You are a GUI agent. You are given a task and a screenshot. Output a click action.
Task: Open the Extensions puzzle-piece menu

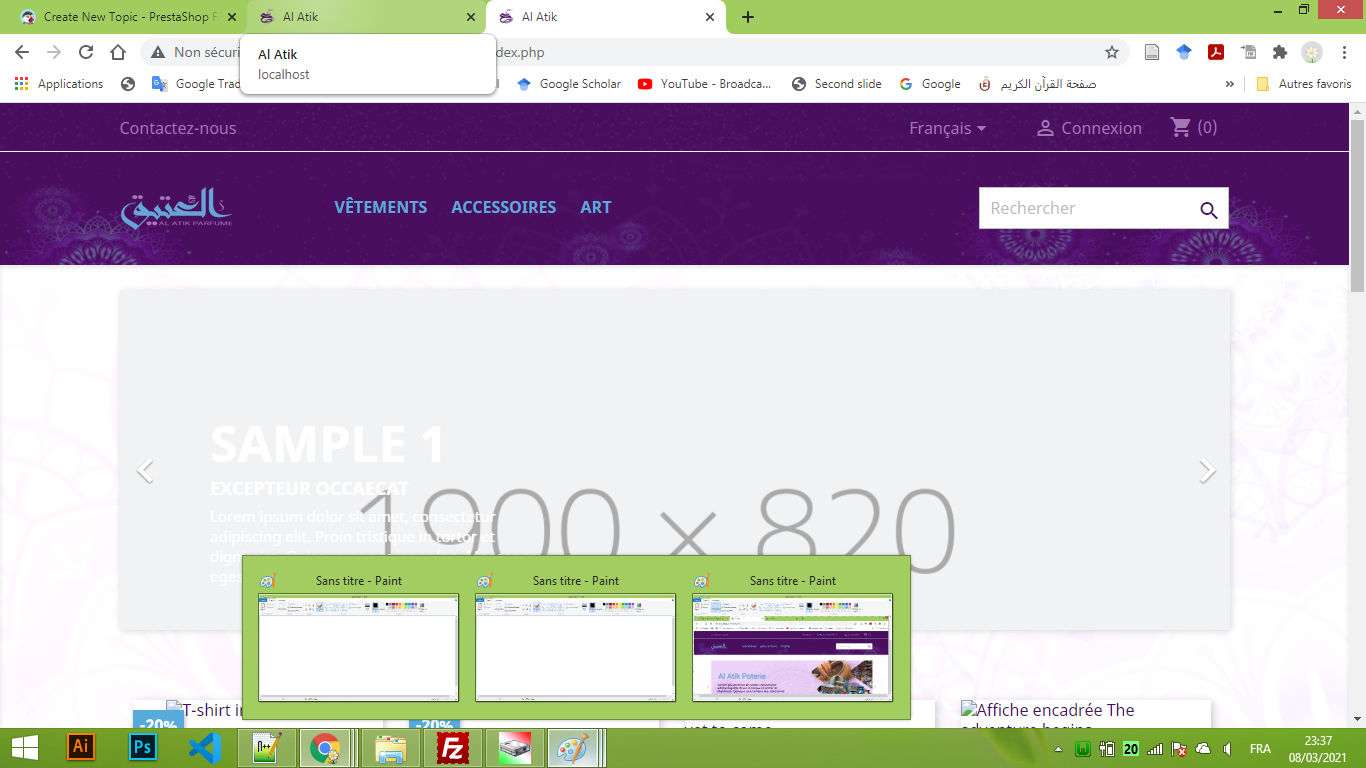point(1280,52)
